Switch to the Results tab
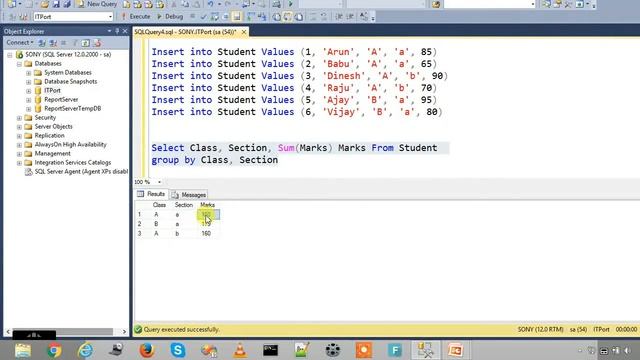The width and height of the screenshot is (640, 360). click(151, 194)
